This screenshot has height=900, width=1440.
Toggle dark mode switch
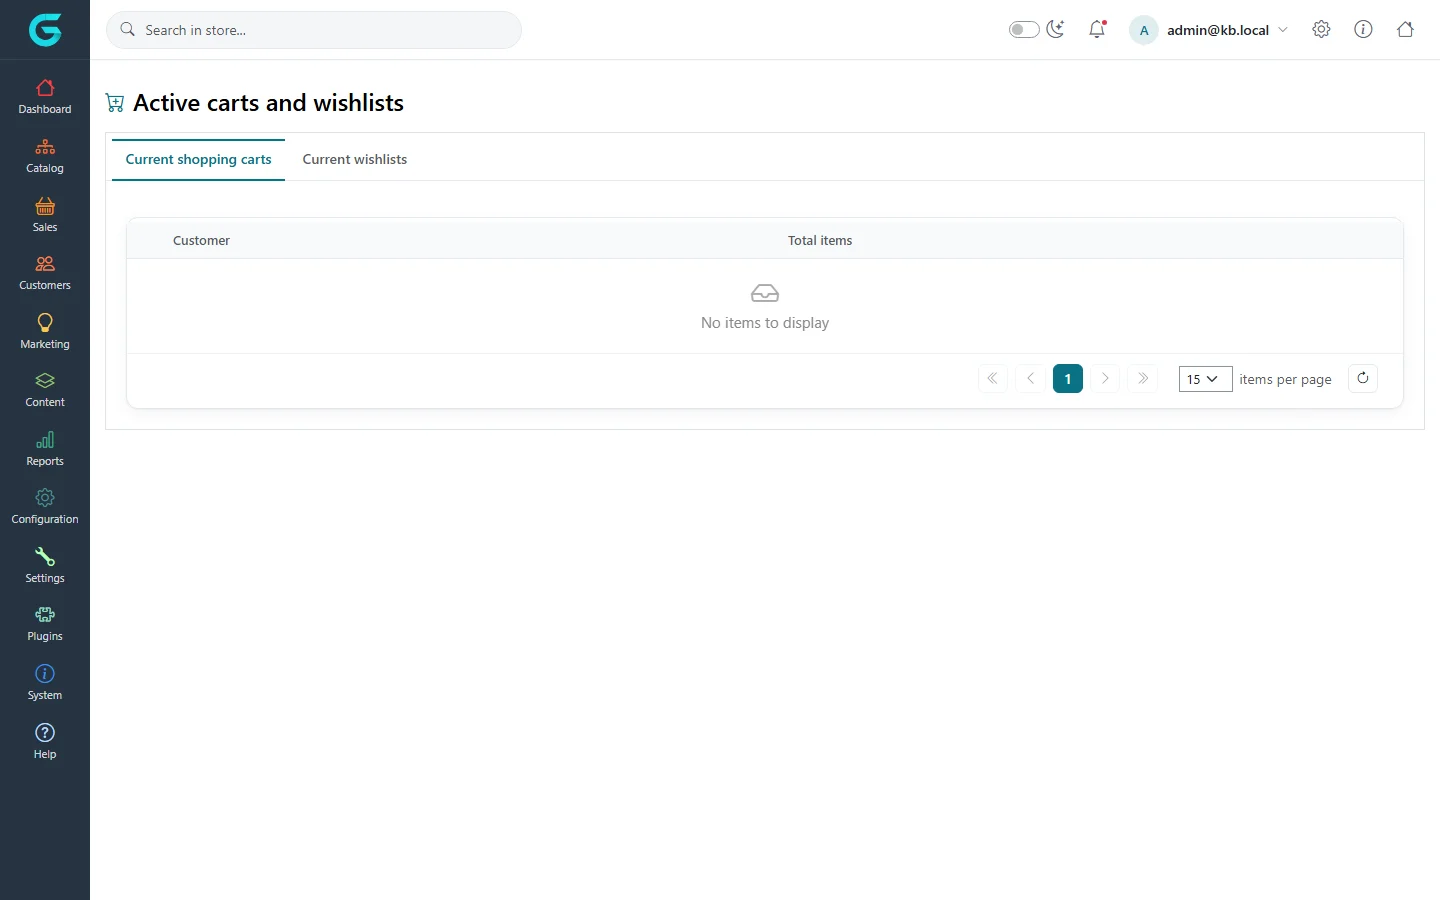pos(1024,29)
